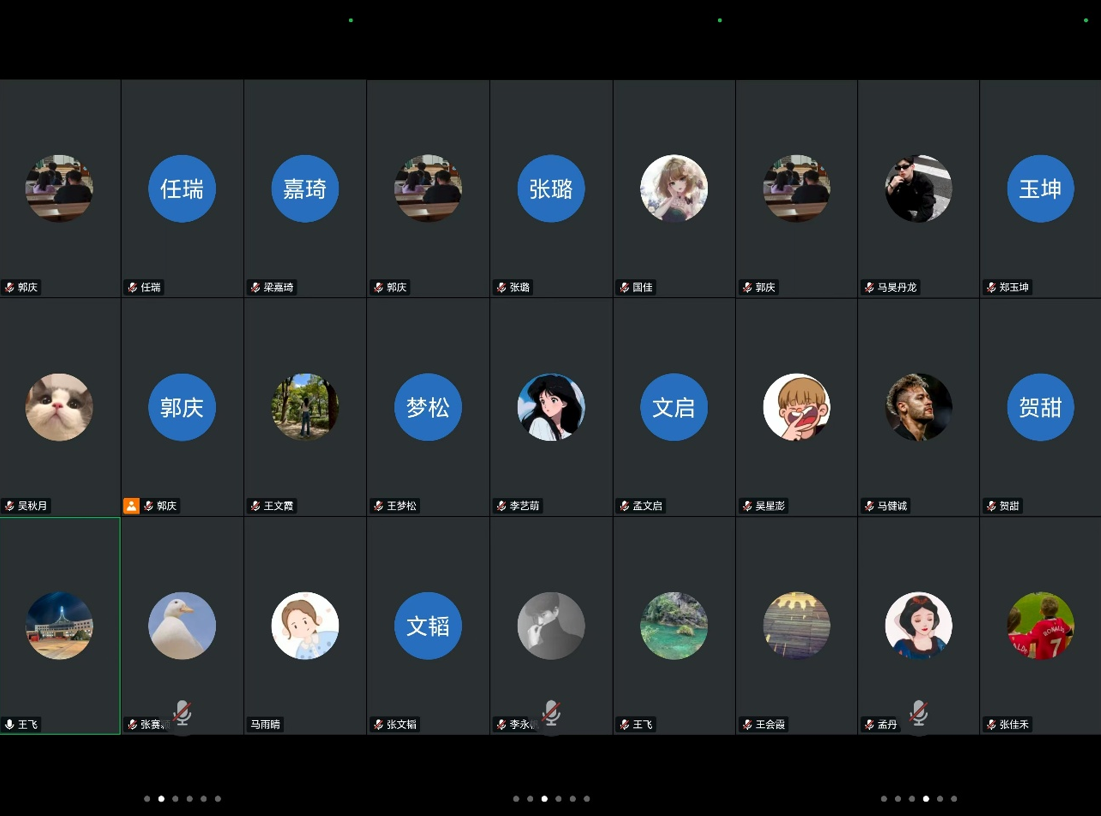Select the white cat avatar of 吴秋月

(59, 407)
